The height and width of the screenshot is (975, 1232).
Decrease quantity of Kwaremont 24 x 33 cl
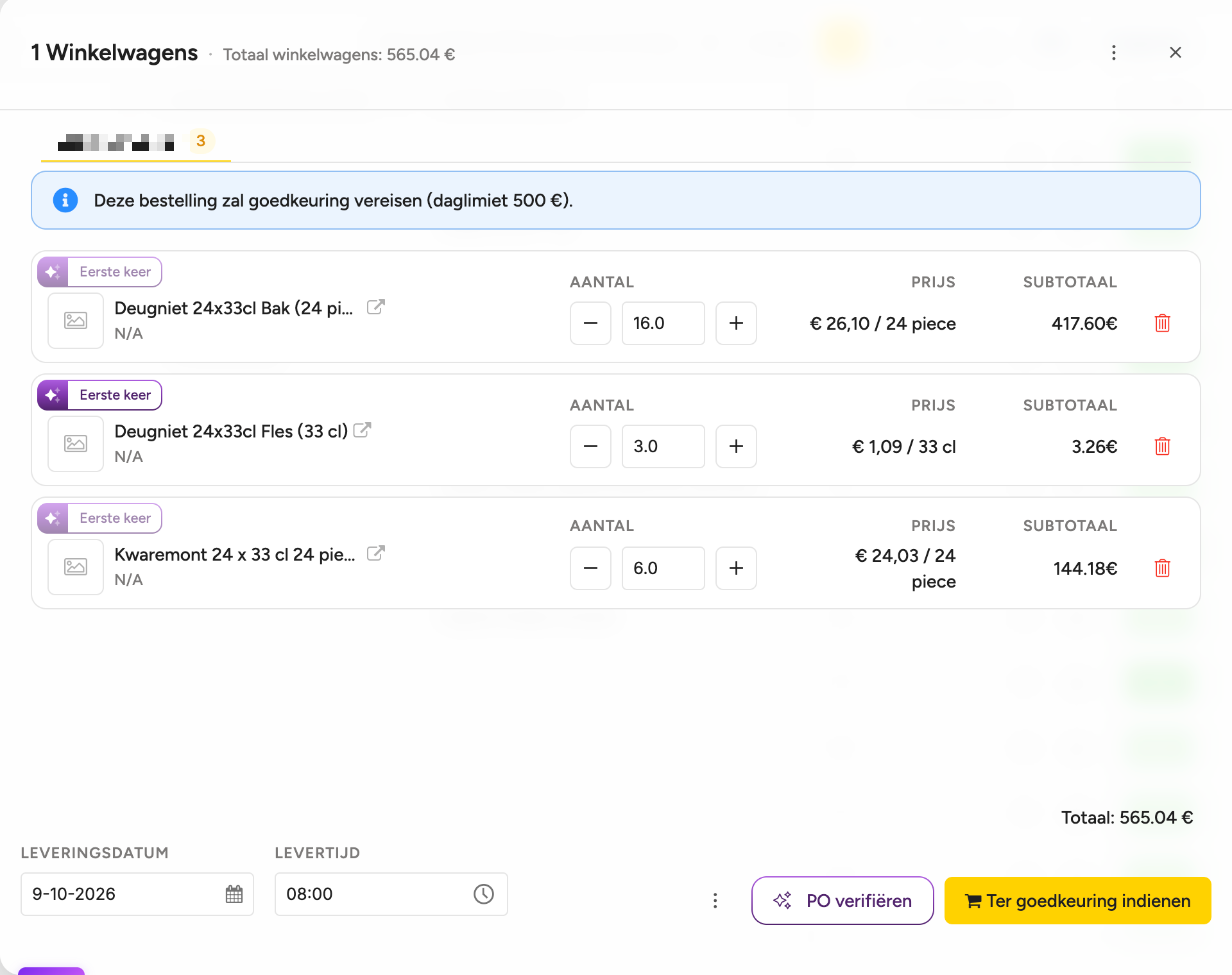[590, 568]
